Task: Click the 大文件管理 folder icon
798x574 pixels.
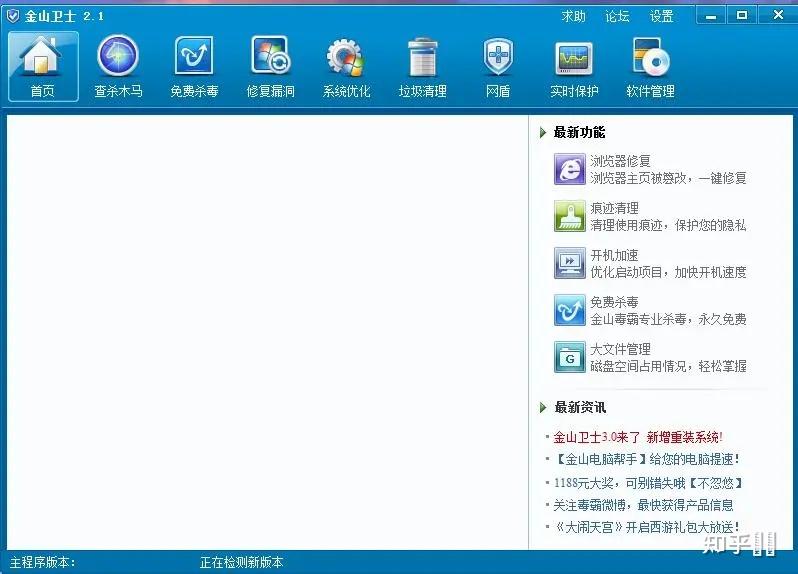Action: click(x=569, y=357)
